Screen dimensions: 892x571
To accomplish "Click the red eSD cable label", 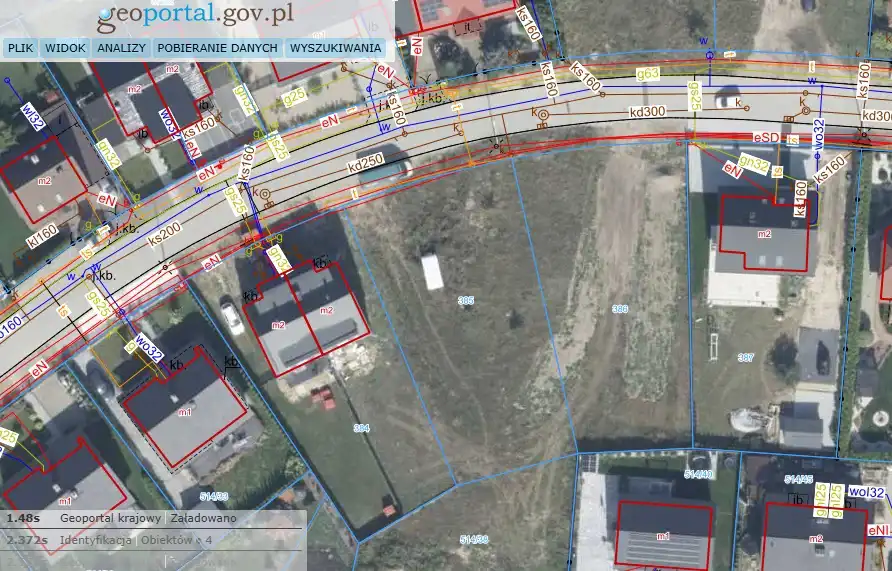I will (x=767, y=136).
